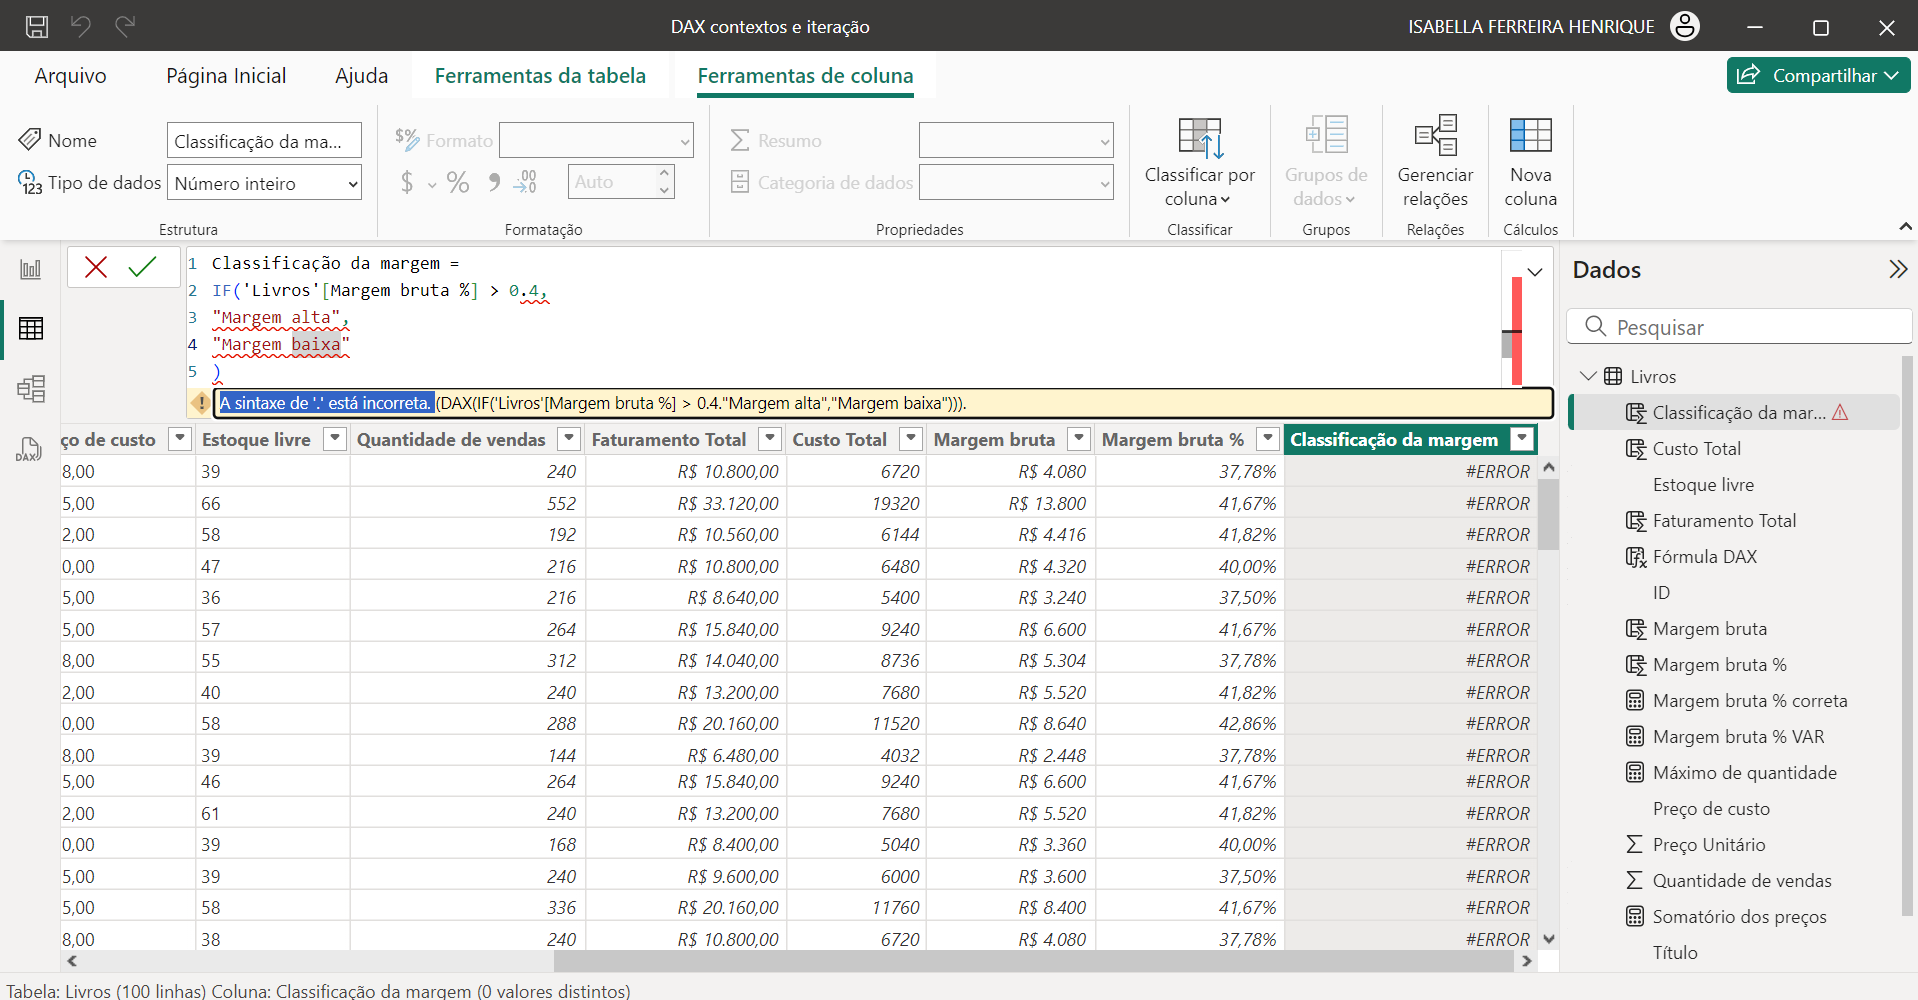Commit the formula with green checkmark
1918x1000 pixels.
pos(143,267)
